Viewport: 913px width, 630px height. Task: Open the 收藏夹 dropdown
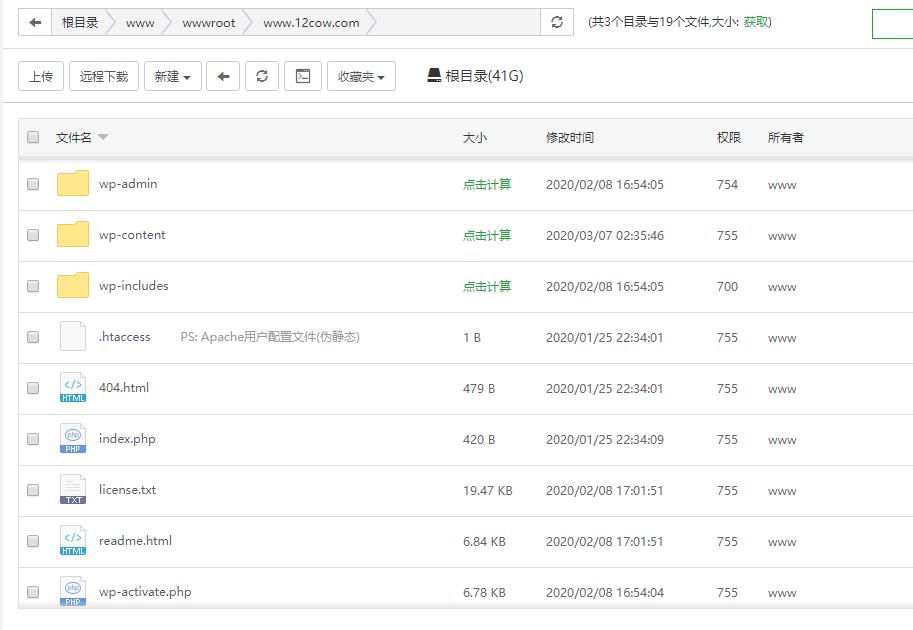pos(361,76)
